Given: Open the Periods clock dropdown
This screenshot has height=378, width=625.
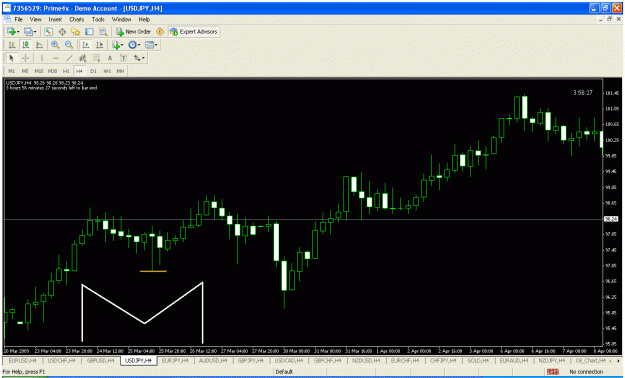Looking at the screenshot, I should click(x=135, y=45).
